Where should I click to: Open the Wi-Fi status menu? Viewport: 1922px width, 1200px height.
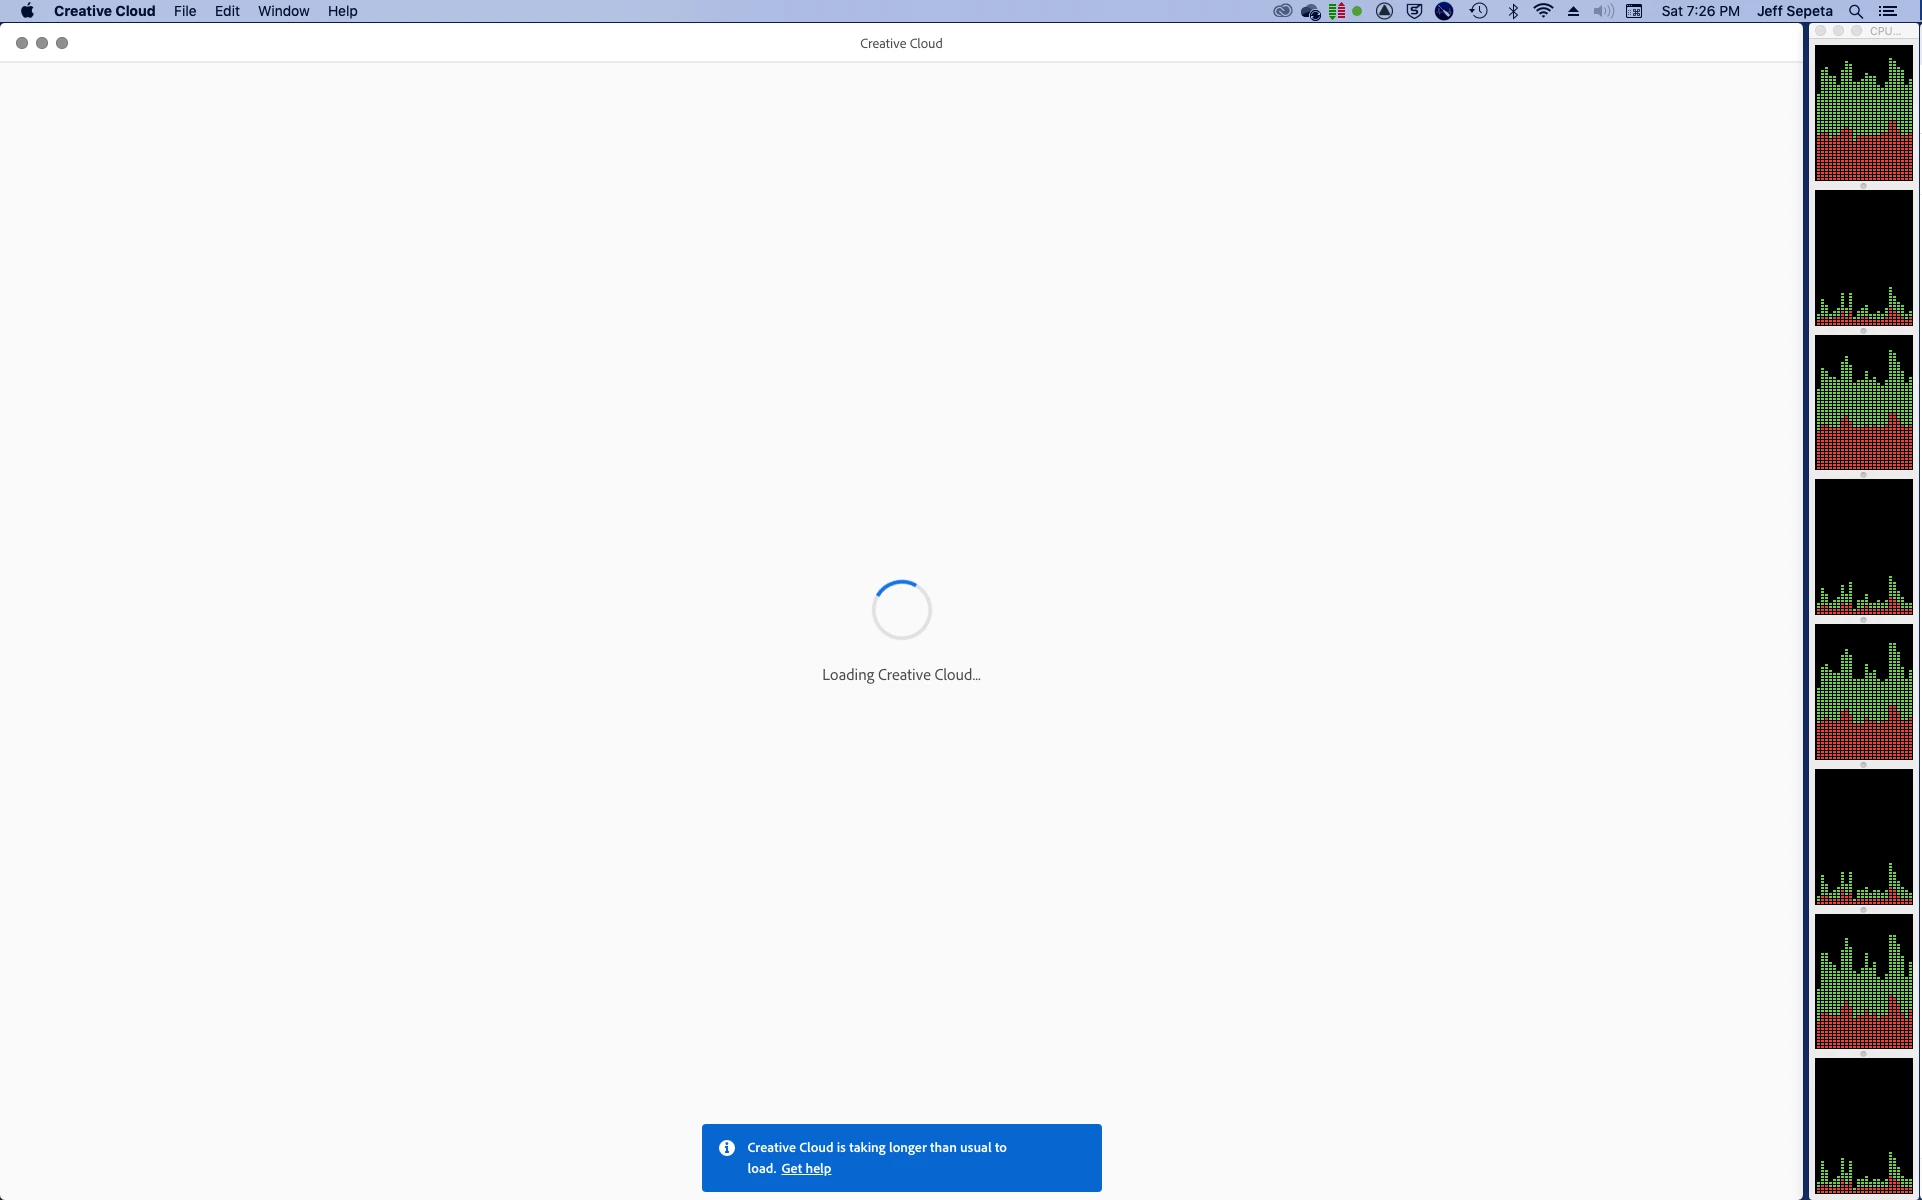(x=1543, y=11)
